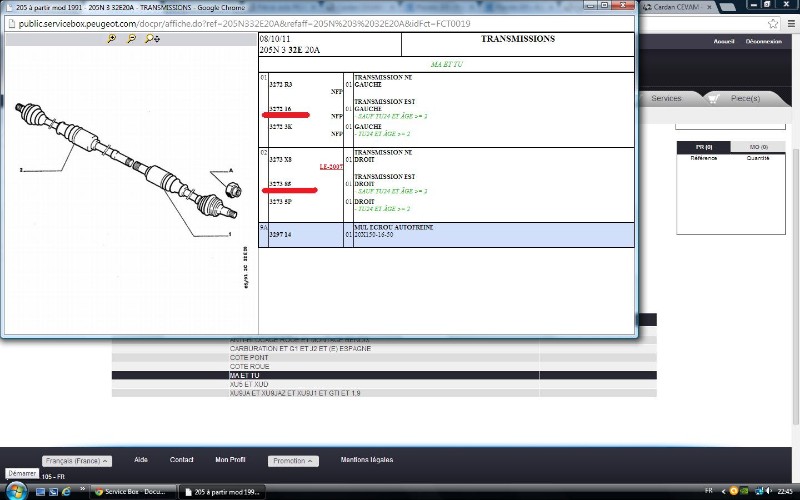Select the COTE PONT row
800x500 pixels.
[384, 358]
